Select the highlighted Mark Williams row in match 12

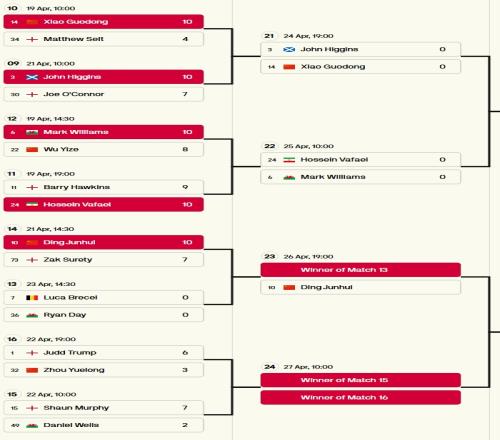(104, 132)
